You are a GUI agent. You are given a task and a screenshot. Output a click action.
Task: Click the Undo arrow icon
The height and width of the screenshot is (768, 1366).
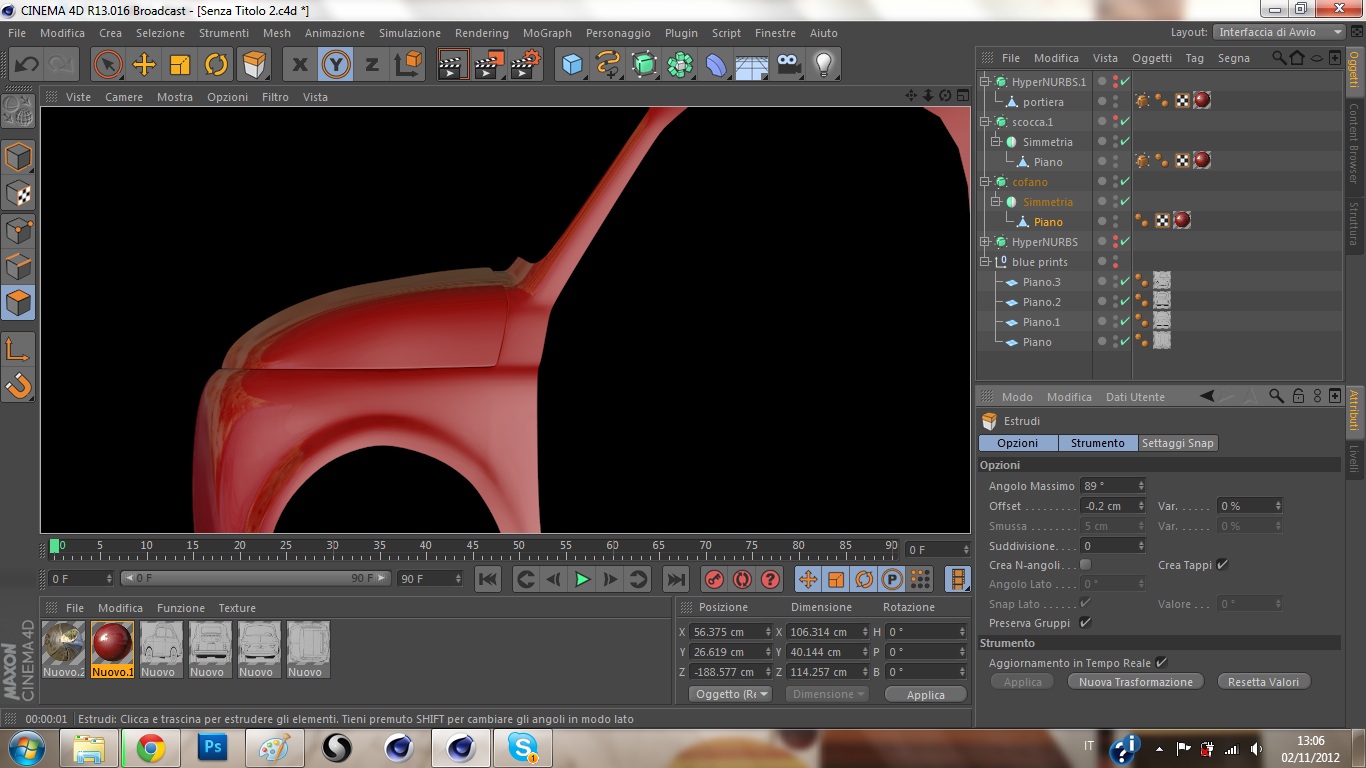click(x=27, y=65)
